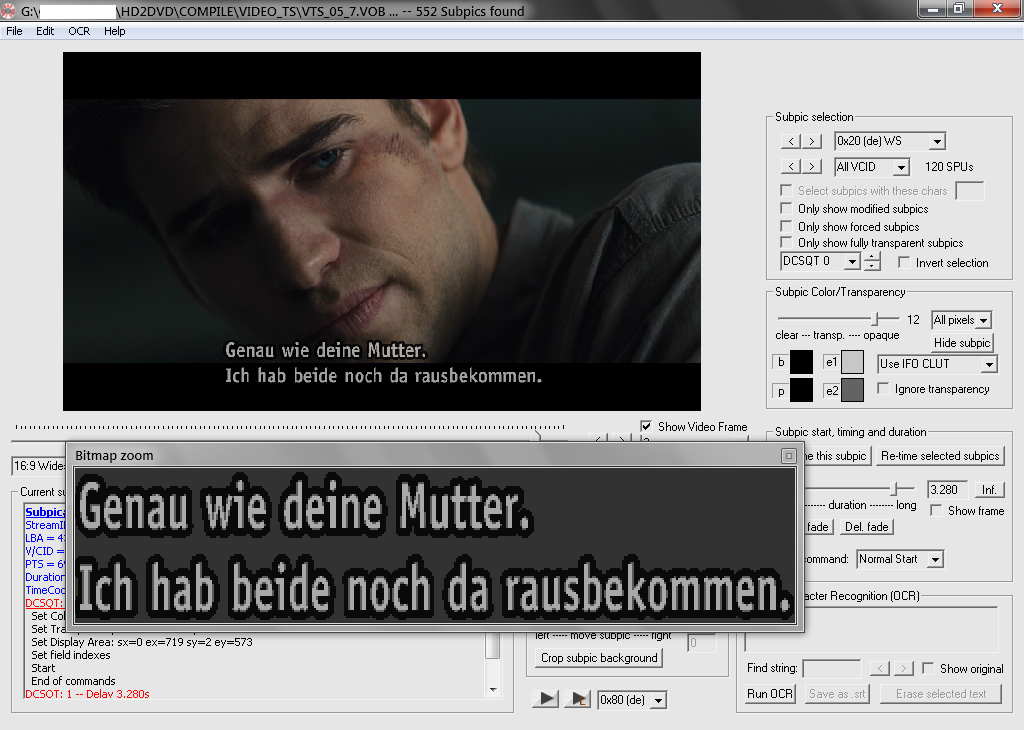Screen dimensions: 1024x730
Task: Click the b color label button
Action: coord(780,362)
